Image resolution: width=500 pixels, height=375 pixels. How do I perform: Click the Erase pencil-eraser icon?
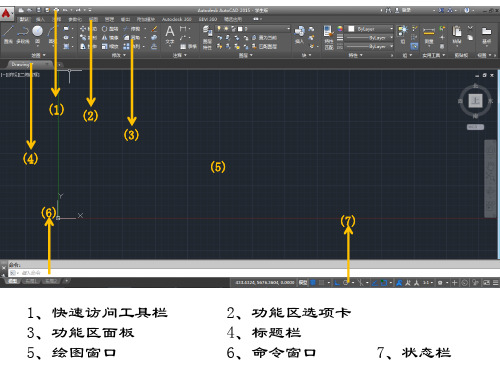coord(154,29)
